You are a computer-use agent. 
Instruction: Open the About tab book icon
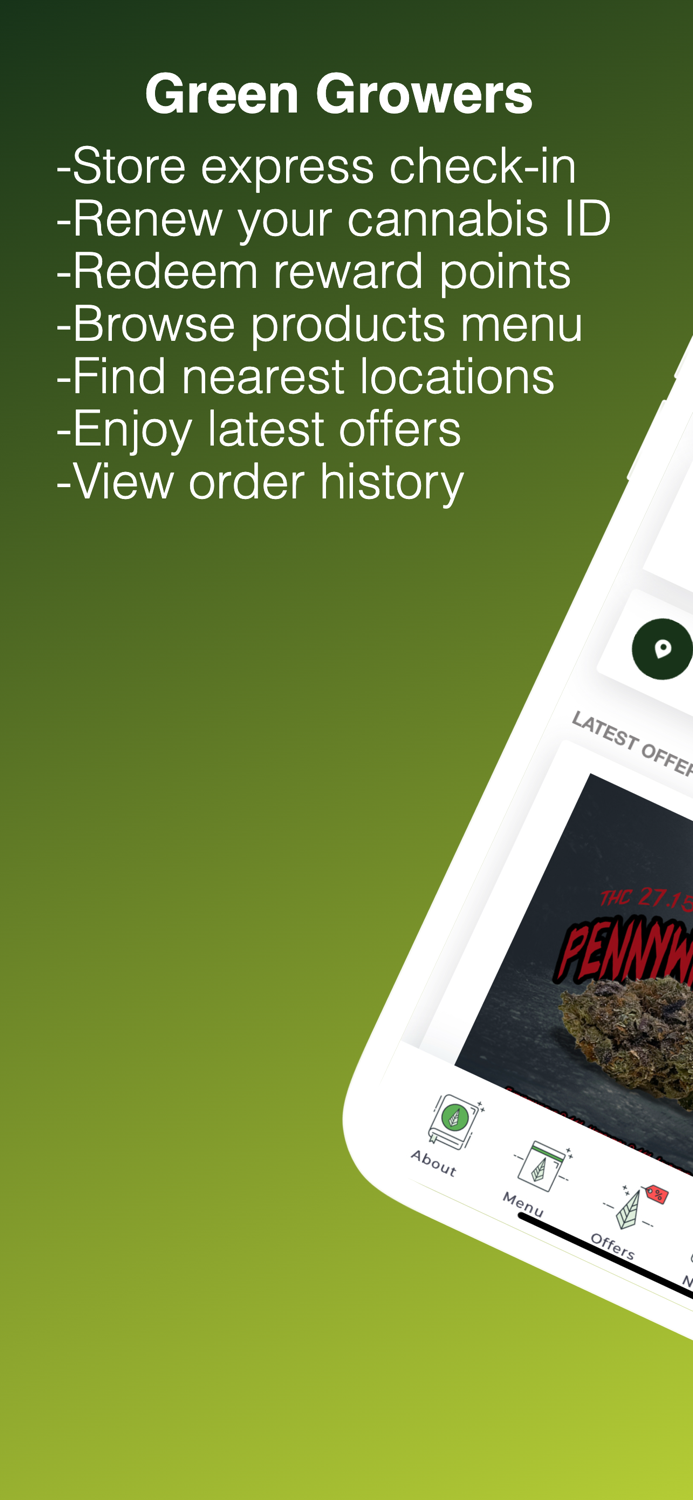click(456, 1121)
